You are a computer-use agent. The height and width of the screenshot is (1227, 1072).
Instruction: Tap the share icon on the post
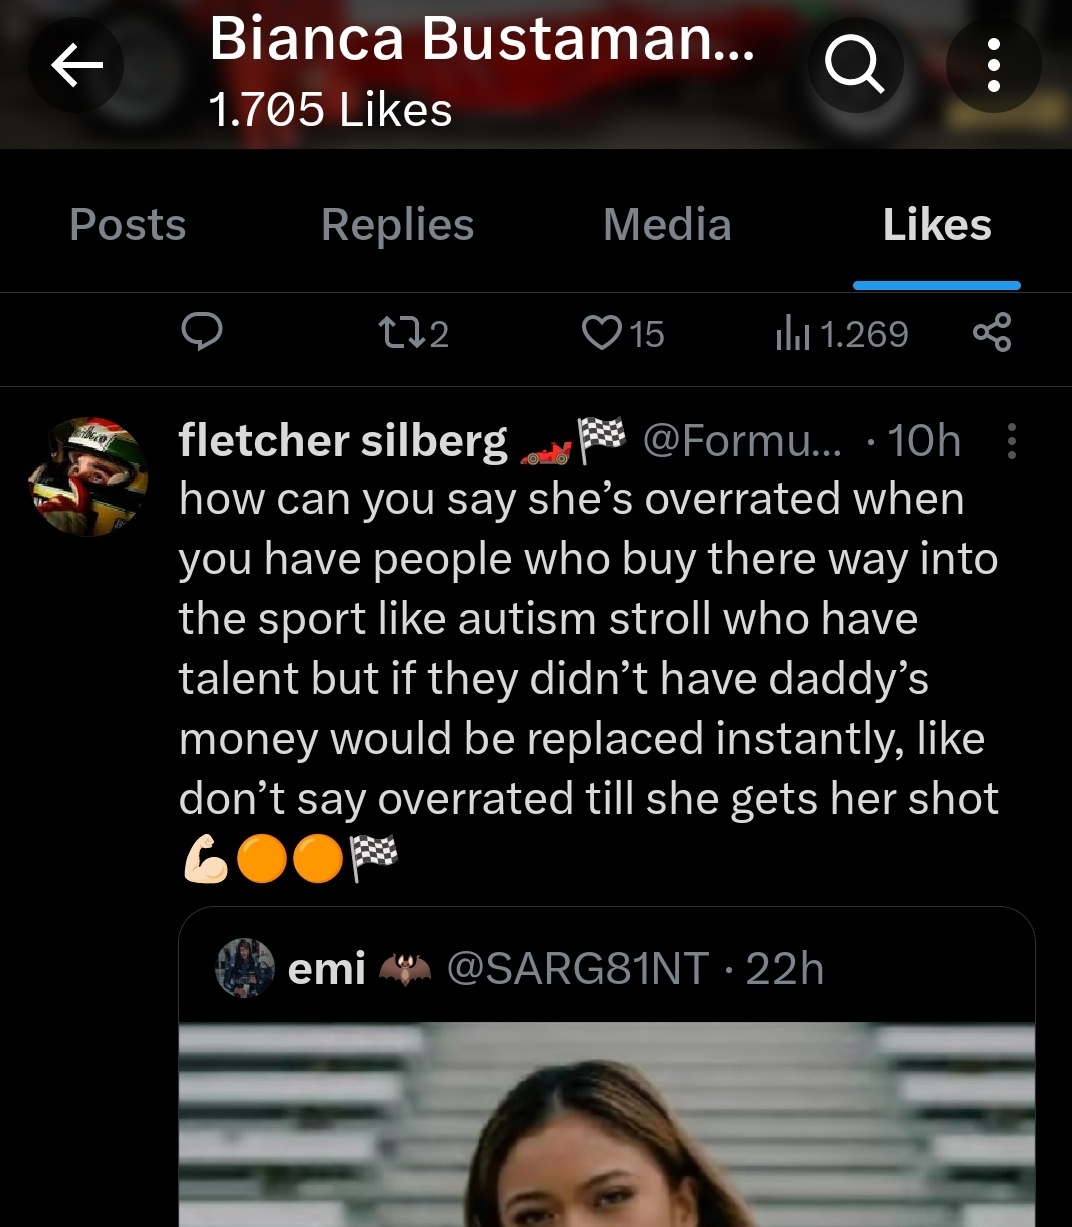pyautogui.click(x=992, y=333)
